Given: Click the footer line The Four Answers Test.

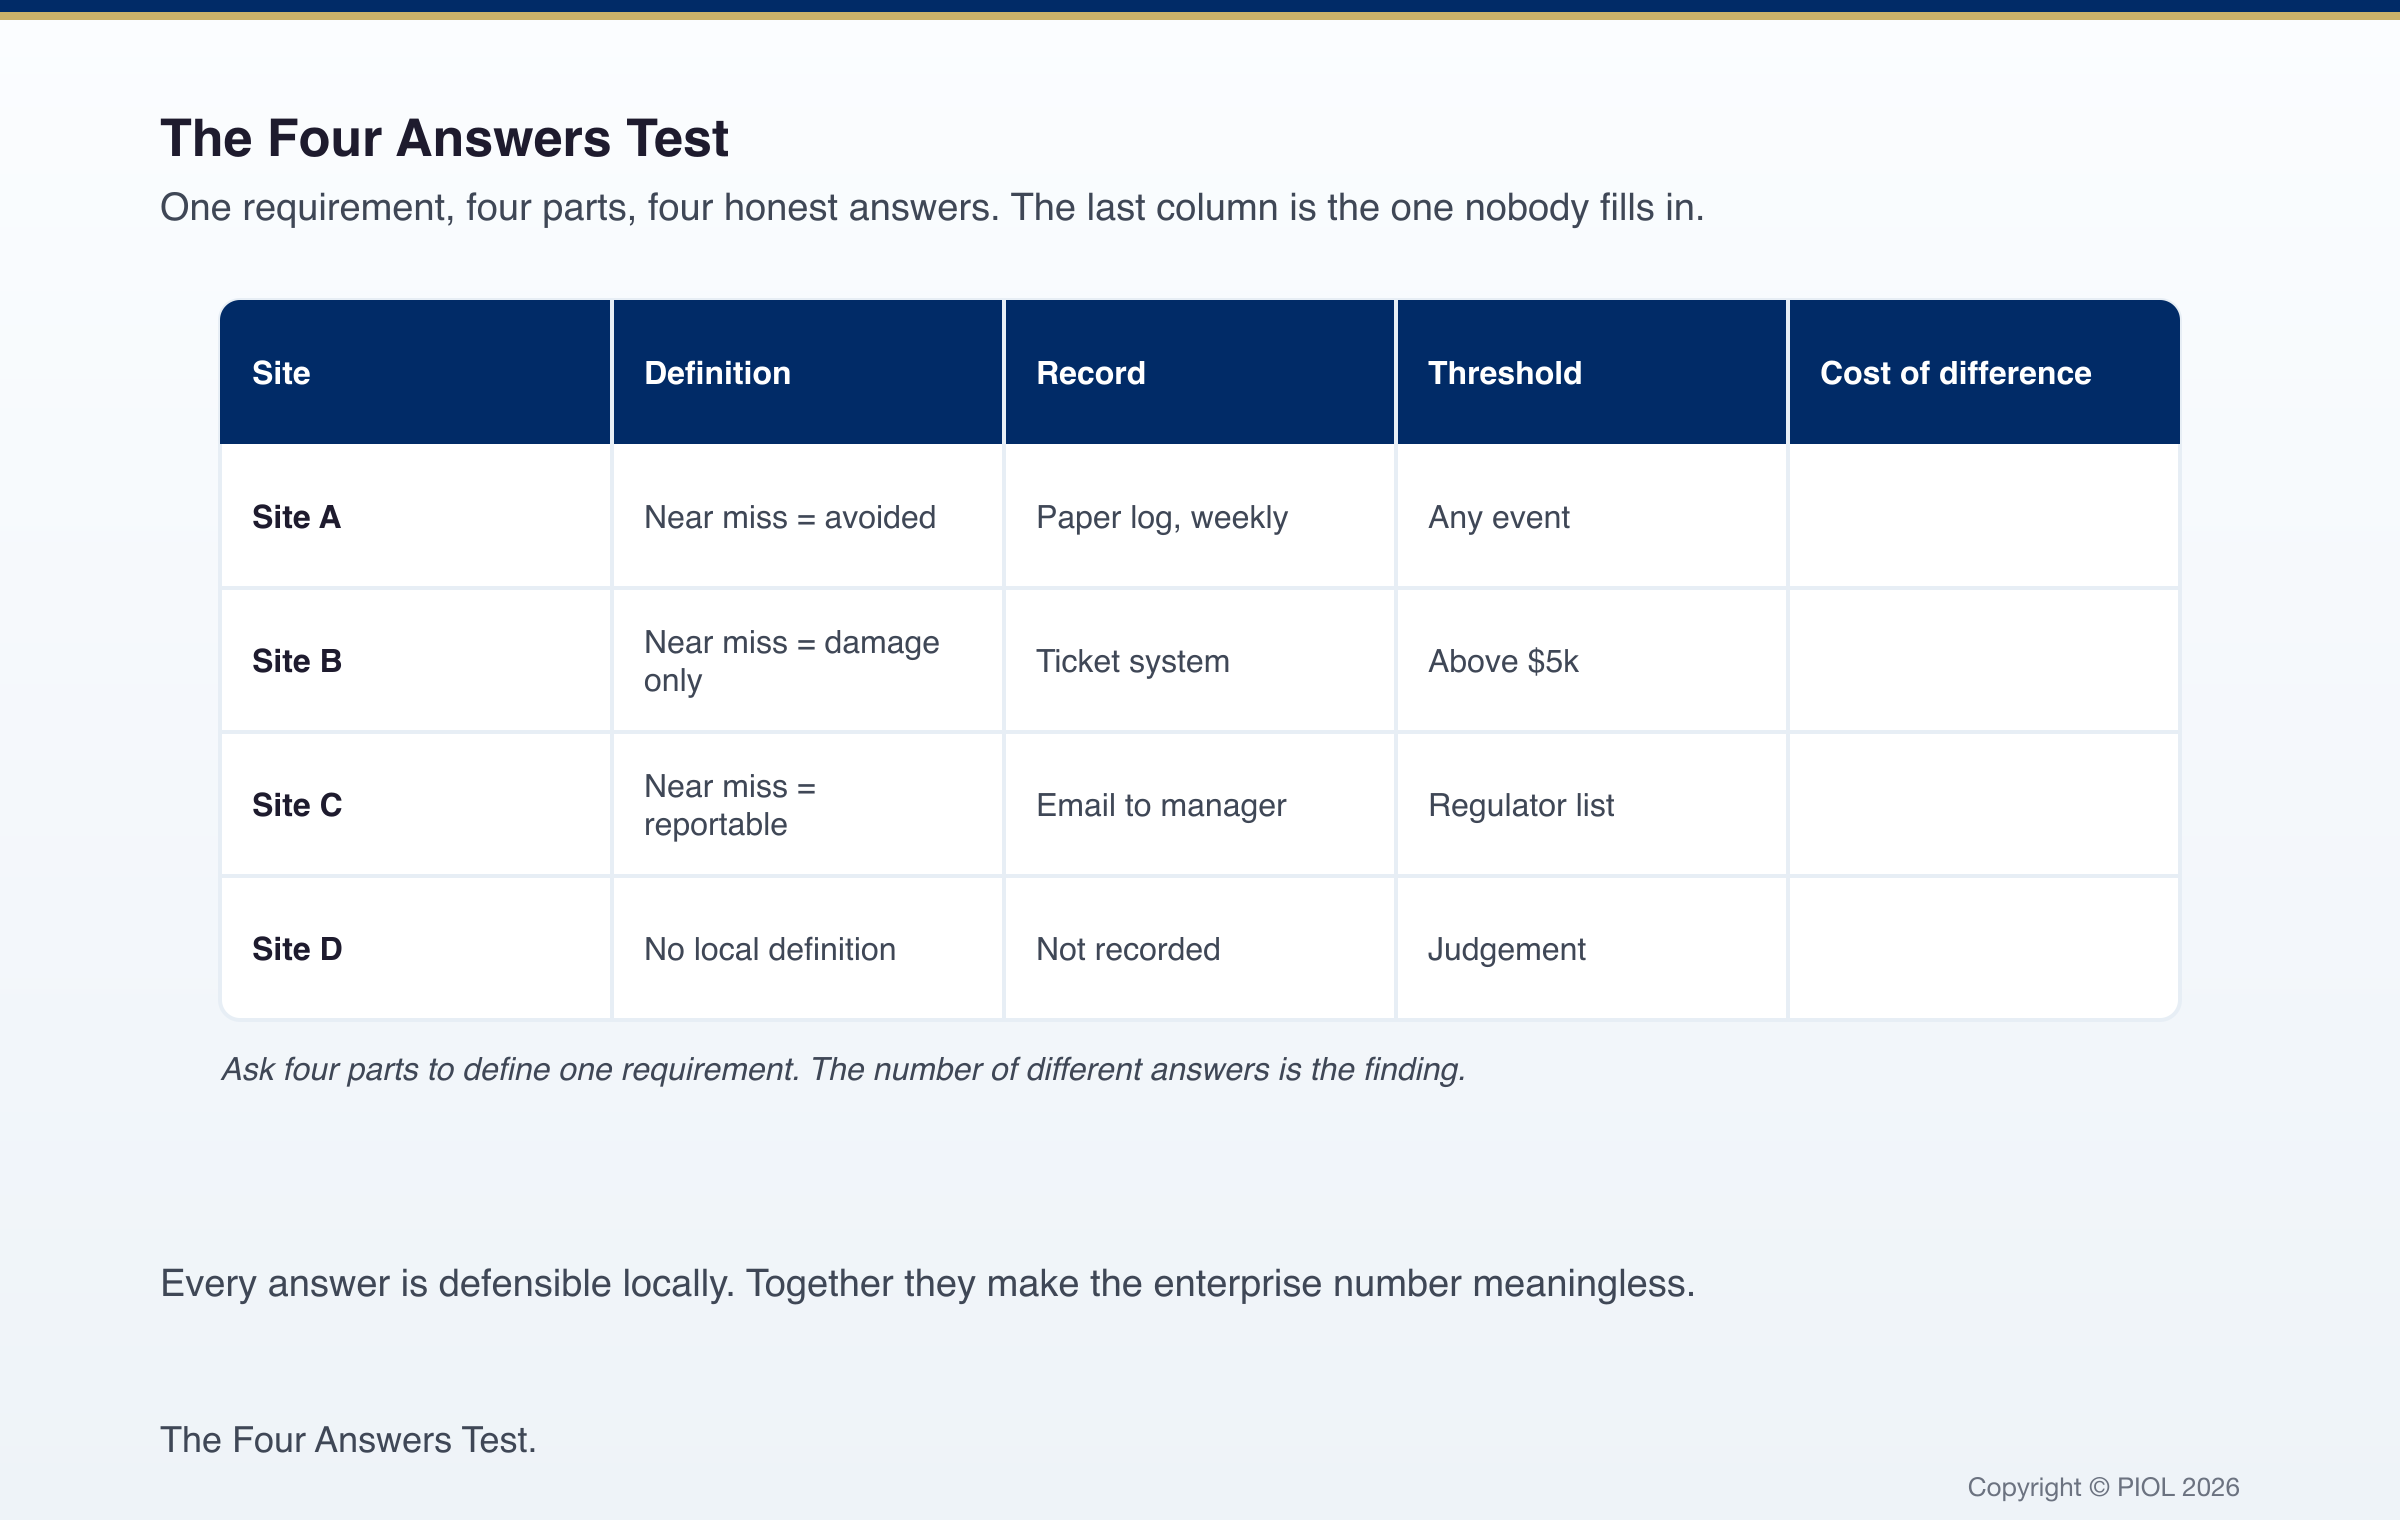Looking at the screenshot, I should (x=348, y=1440).
